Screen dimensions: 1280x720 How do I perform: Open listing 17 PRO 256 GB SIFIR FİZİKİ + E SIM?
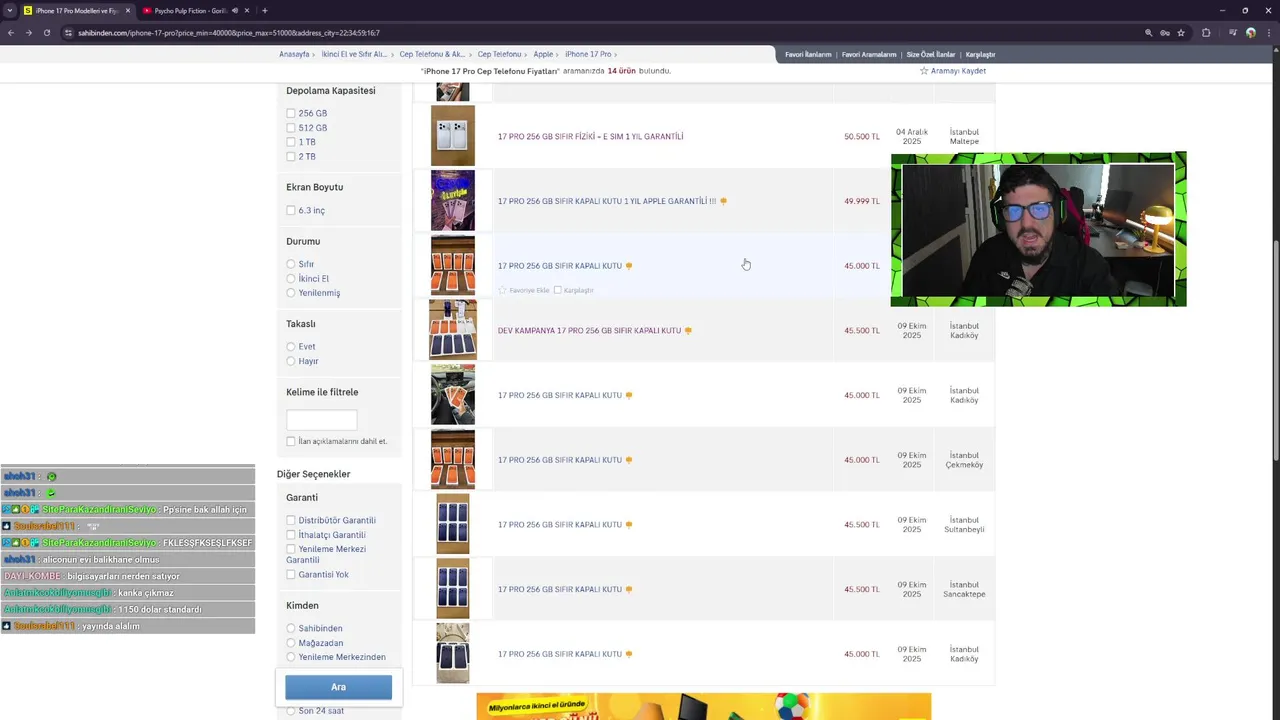point(590,137)
